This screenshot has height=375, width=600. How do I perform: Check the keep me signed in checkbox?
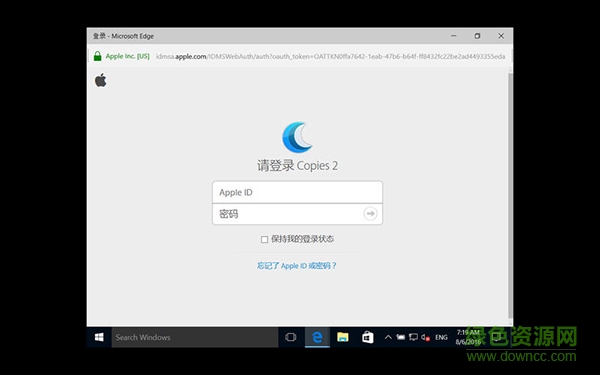click(x=264, y=240)
